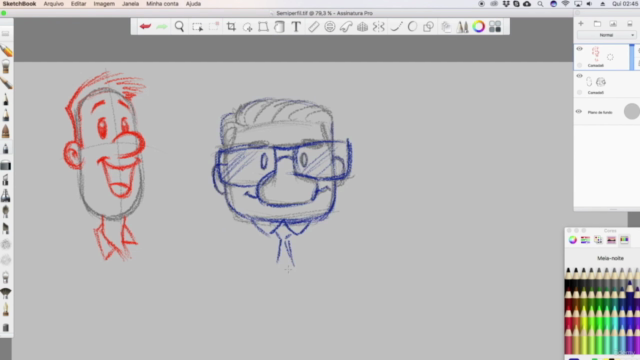Open the Draw Style shapes tool
640x360 pixels.
click(x=429, y=27)
